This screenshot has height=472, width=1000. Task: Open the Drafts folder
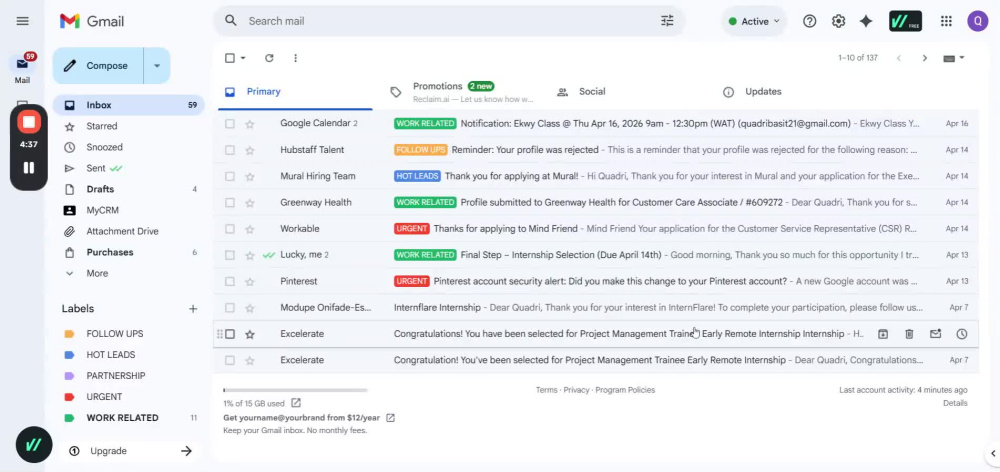tap(100, 189)
